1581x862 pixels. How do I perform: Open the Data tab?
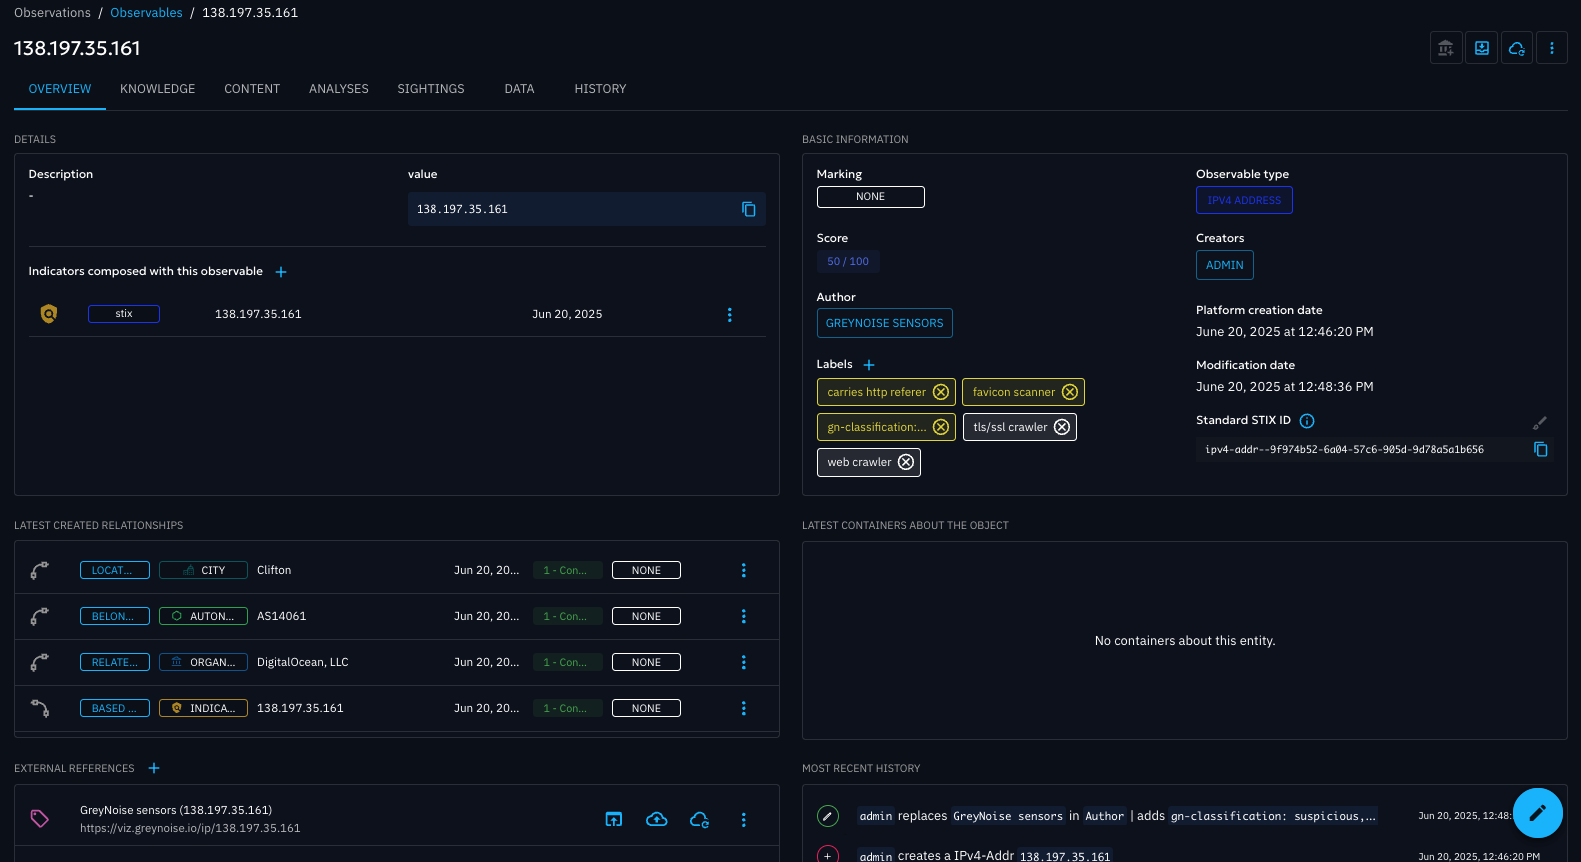pos(519,89)
